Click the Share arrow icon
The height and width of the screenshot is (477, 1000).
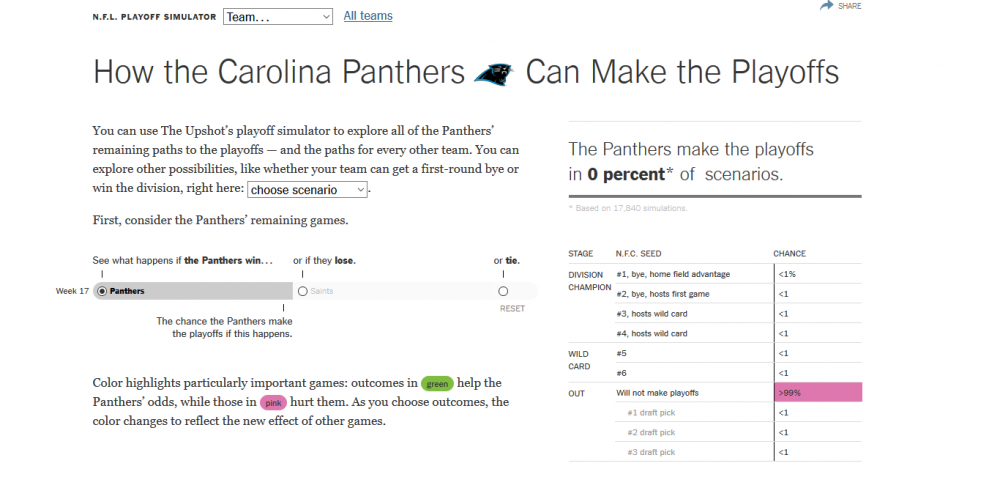[827, 5]
